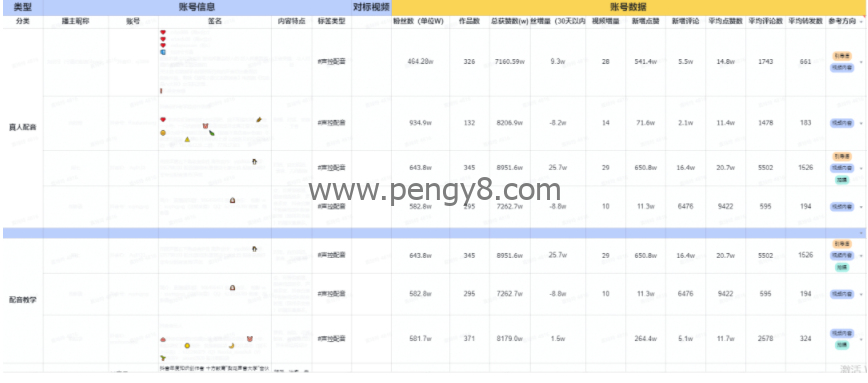The width and height of the screenshot is (868, 383).
Task: Open the dropdown arrow in the 934.9w row
Action: pos(861,123)
